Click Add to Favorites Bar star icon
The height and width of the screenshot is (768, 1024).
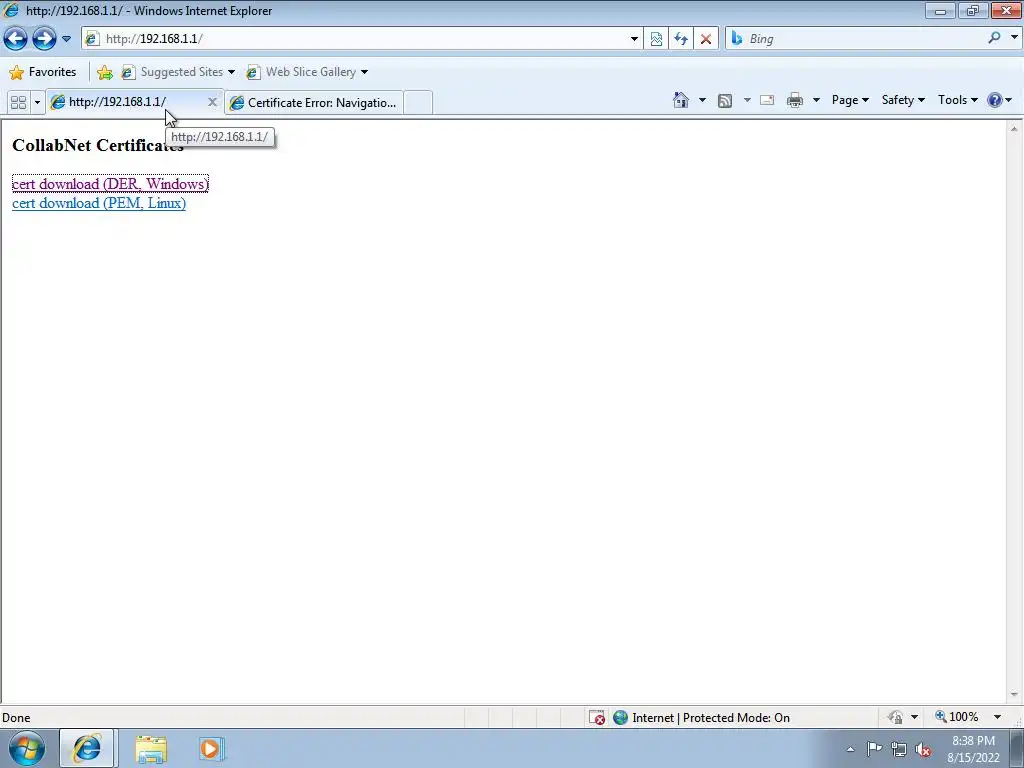point(104,72)
